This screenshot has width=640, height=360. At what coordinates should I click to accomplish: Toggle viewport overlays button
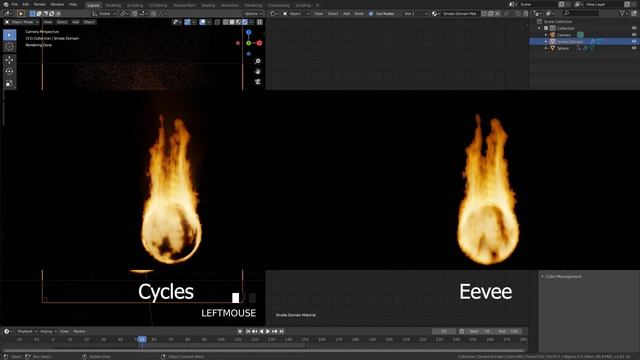point(202,22)
